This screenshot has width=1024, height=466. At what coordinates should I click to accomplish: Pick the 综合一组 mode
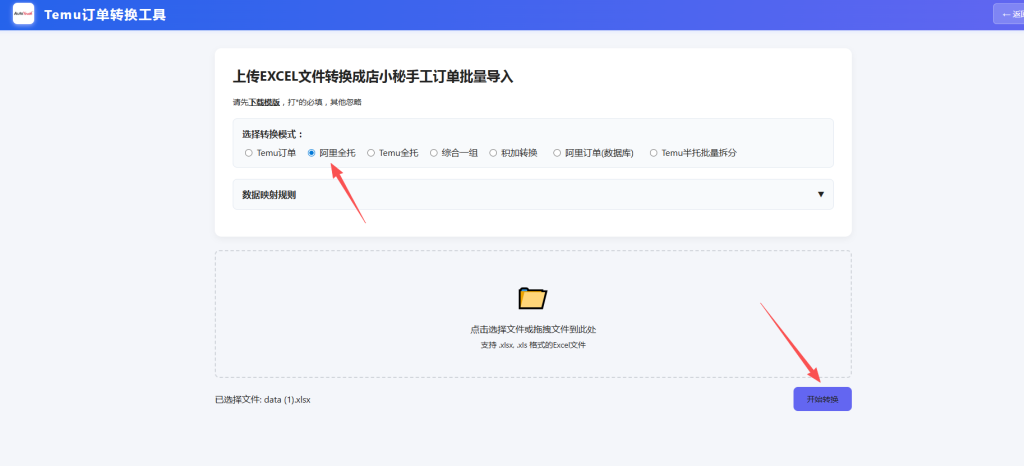(x=434, y=153)
